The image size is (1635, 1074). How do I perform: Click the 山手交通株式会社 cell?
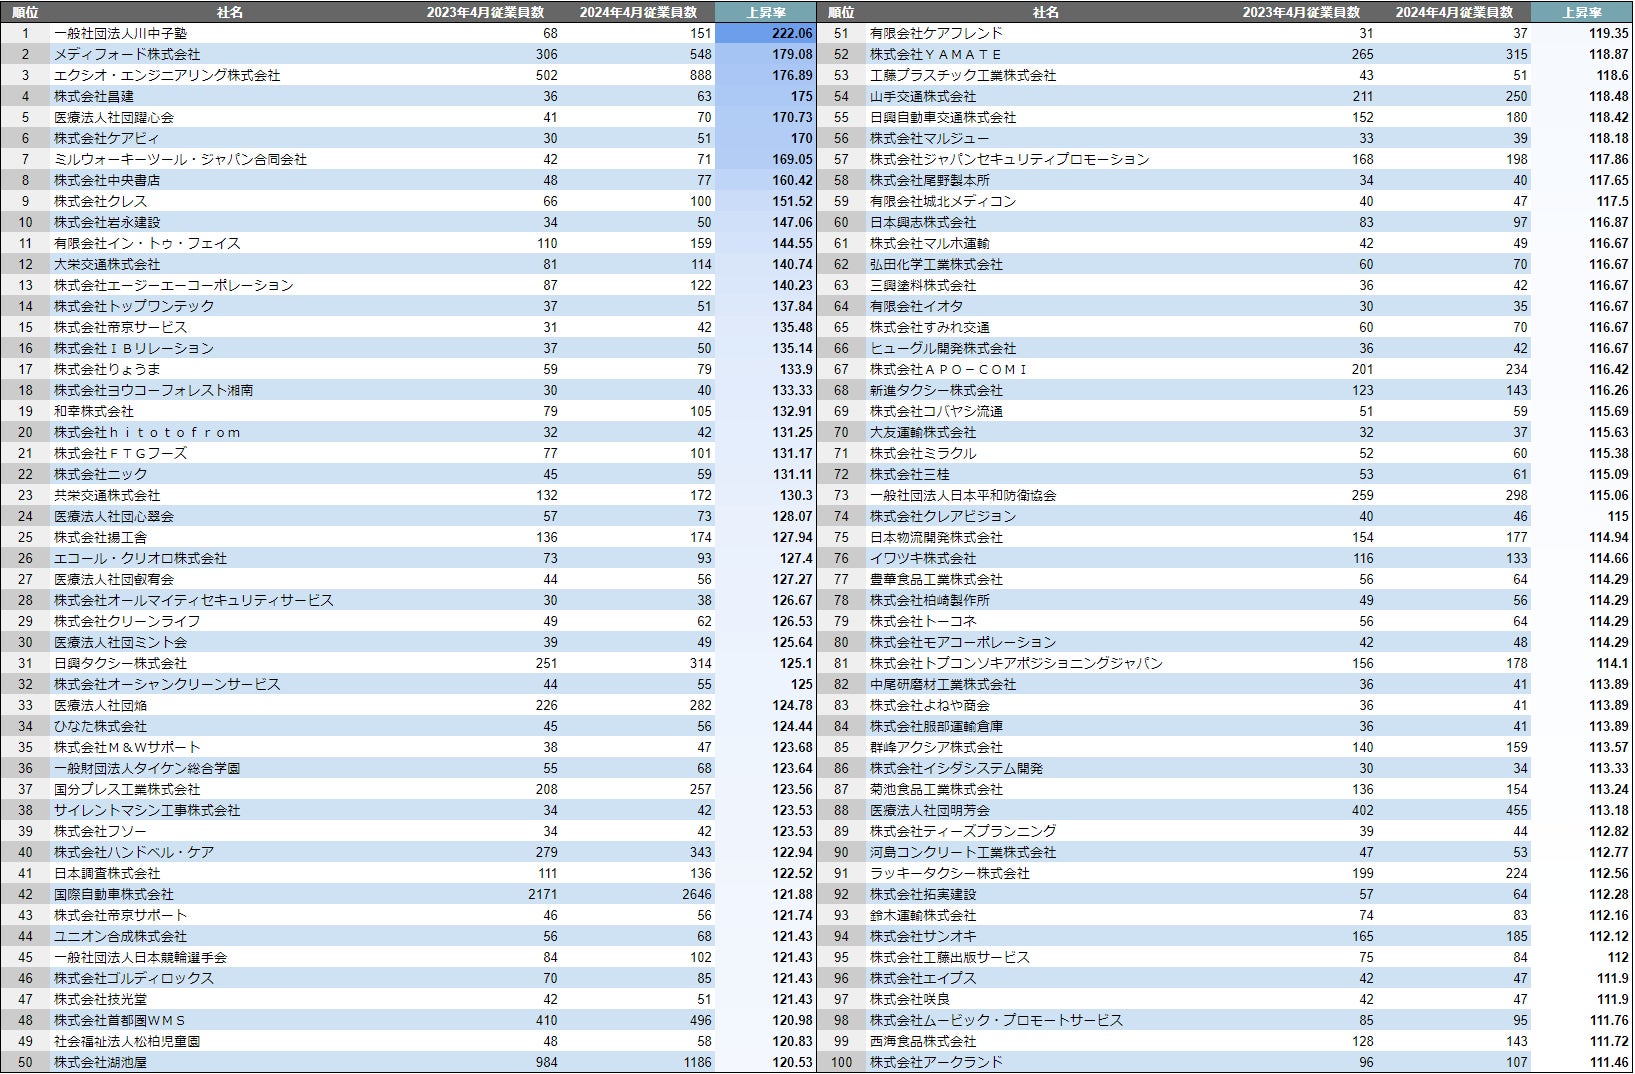923,96
